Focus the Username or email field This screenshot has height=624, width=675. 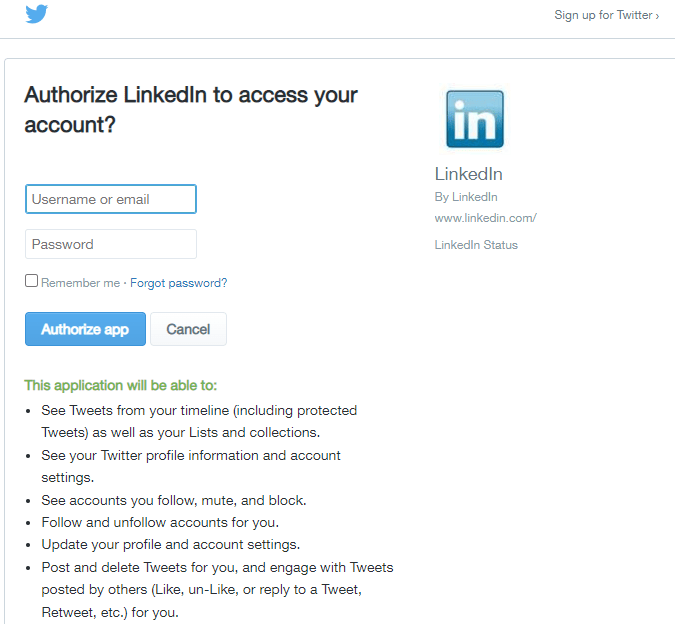(111, 199)
